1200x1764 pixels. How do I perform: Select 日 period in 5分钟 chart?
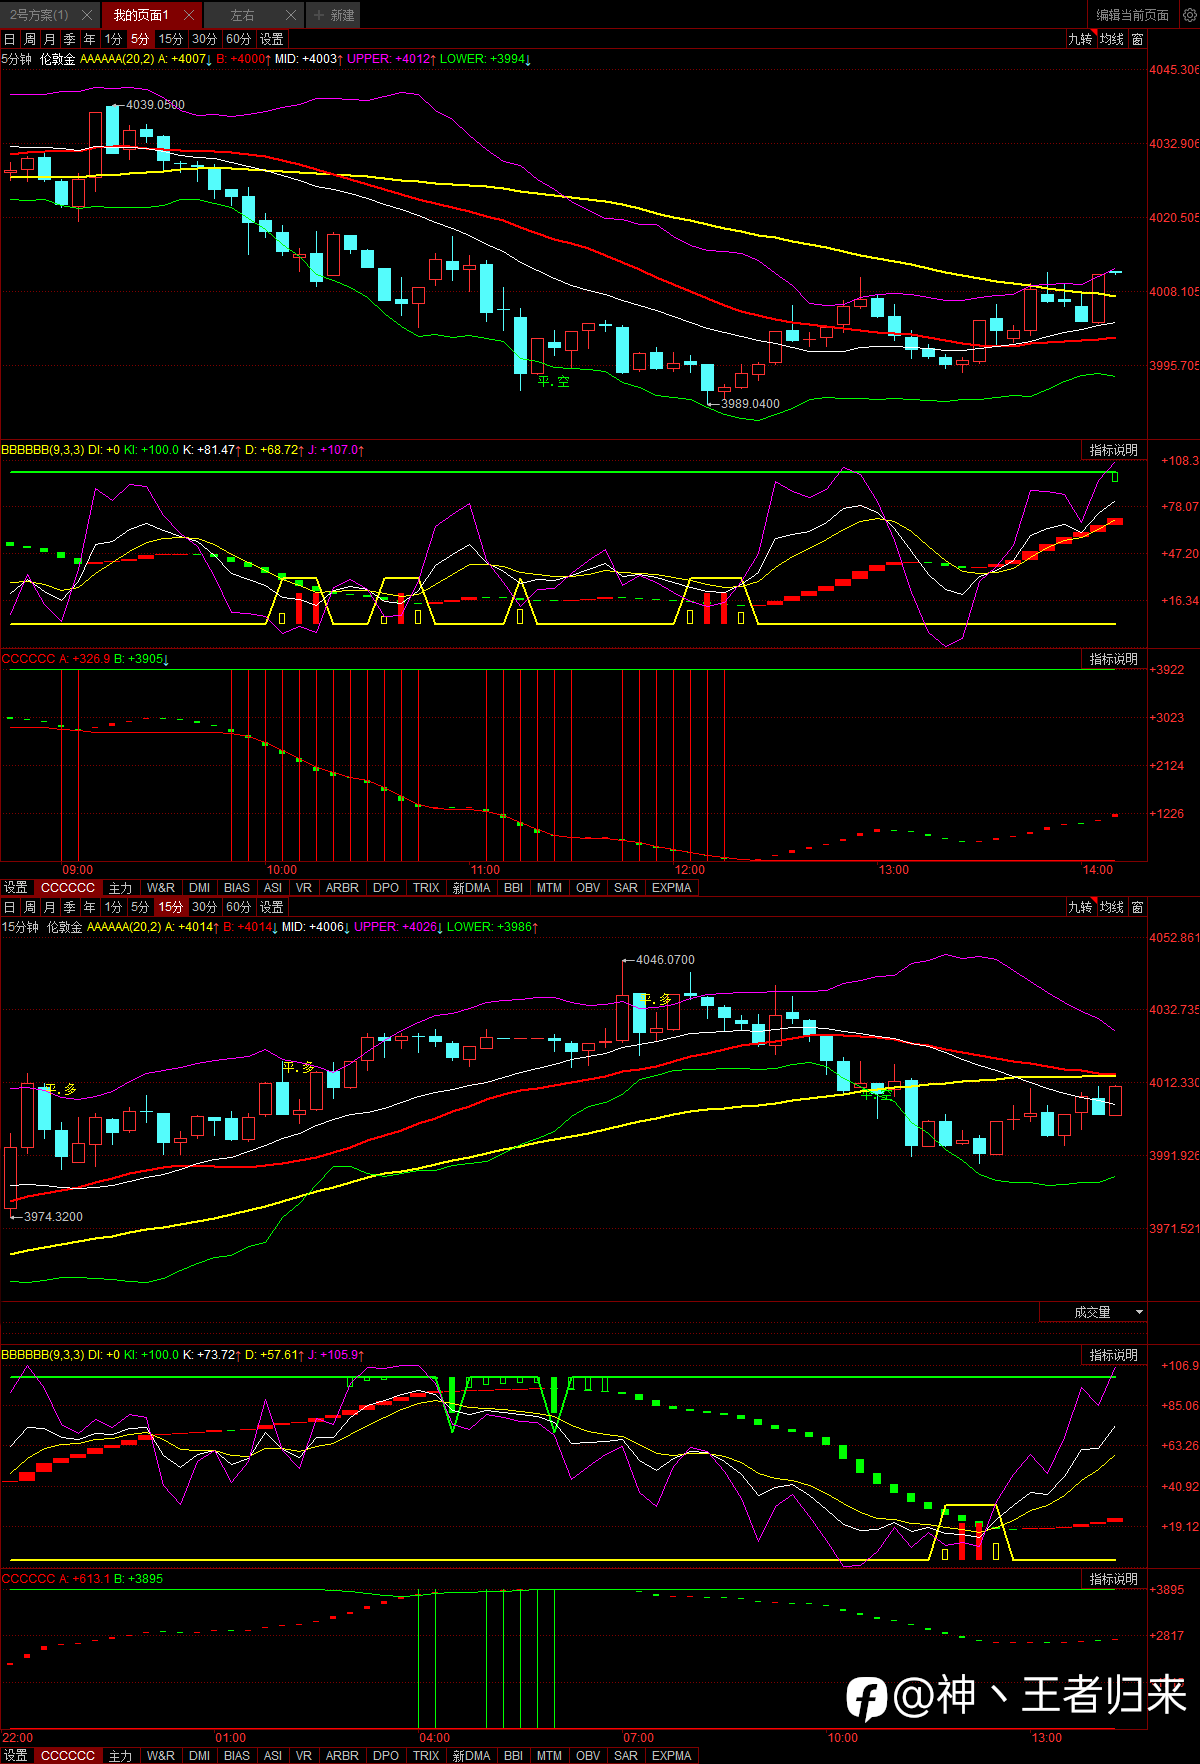[10, 39]
